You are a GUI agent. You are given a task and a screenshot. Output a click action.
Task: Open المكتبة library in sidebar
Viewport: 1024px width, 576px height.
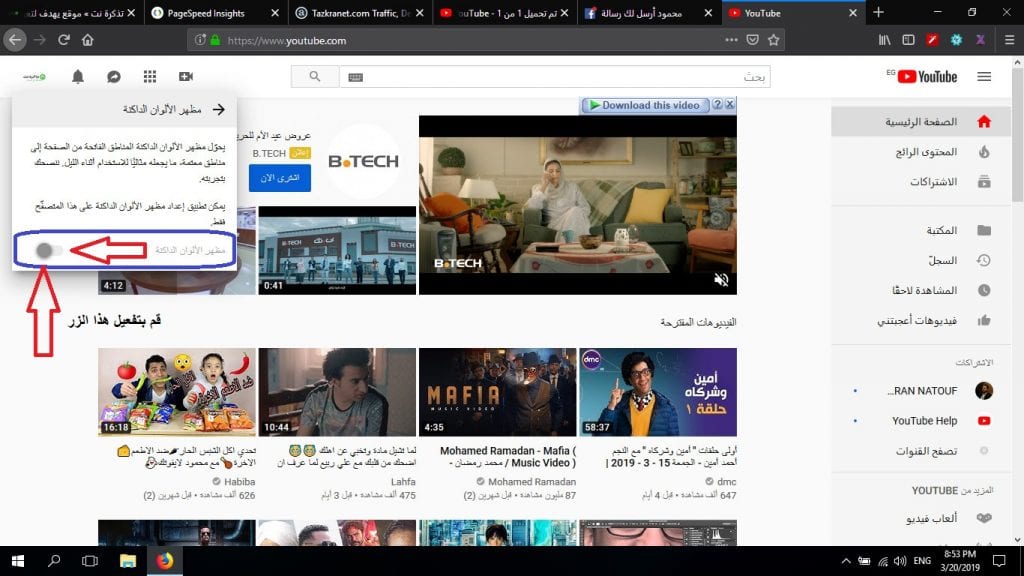click(920, 230)
